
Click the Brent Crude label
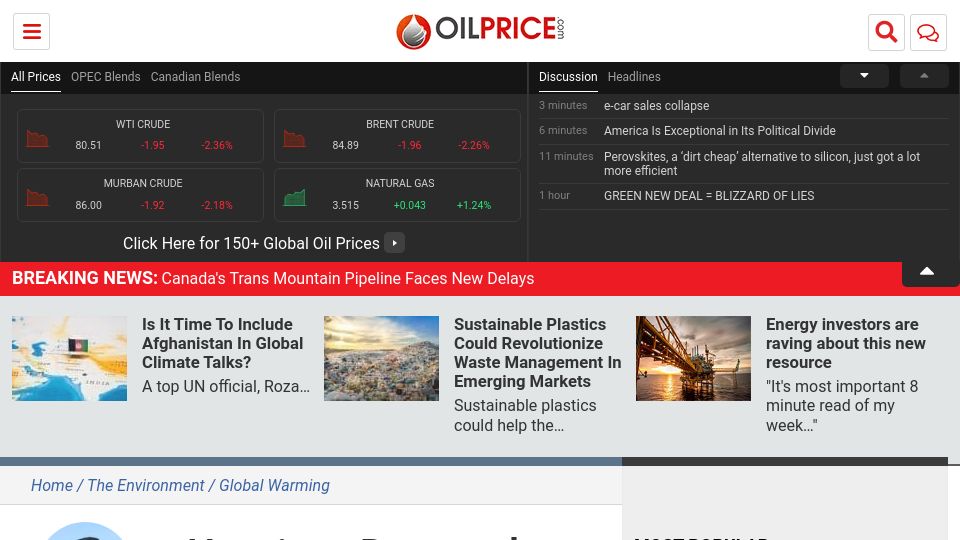click(x=400, y=124)
